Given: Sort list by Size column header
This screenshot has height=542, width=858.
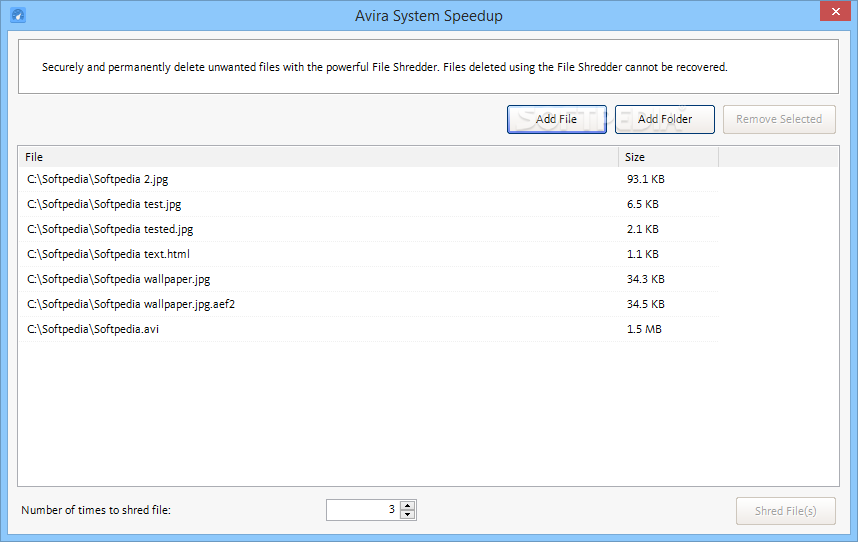Looking at the screenshot, I should coord(668,157).
